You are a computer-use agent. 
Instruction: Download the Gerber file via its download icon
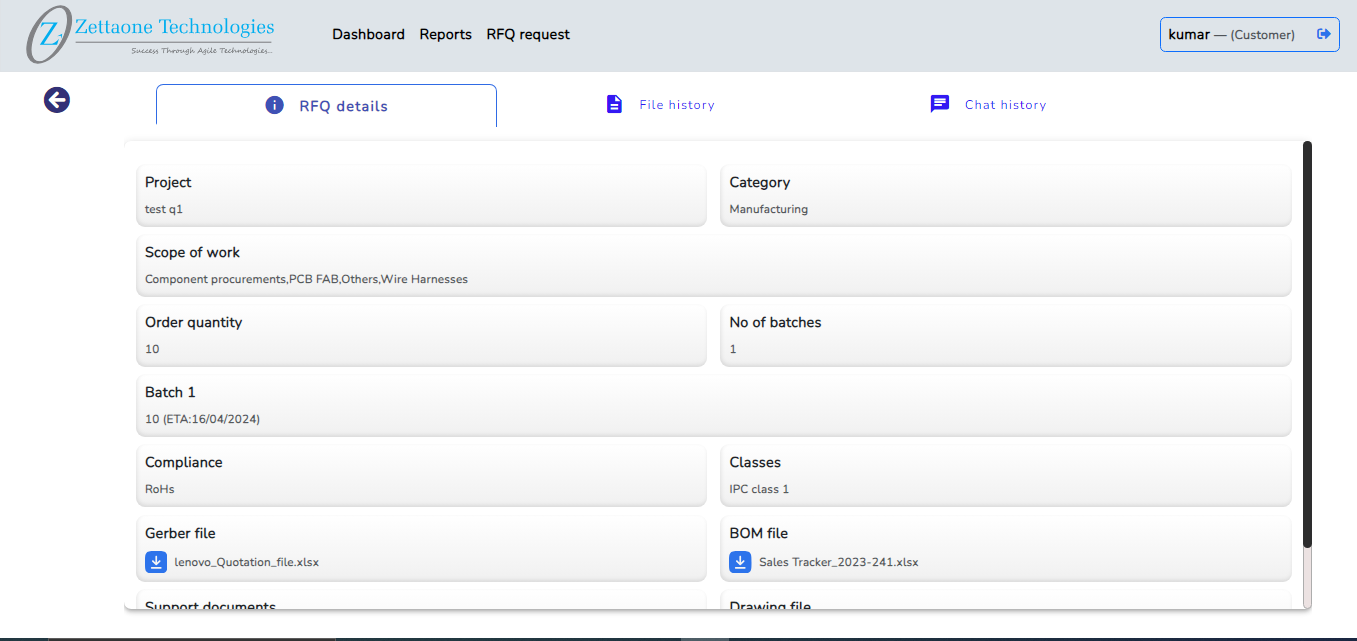pos(156,562)
